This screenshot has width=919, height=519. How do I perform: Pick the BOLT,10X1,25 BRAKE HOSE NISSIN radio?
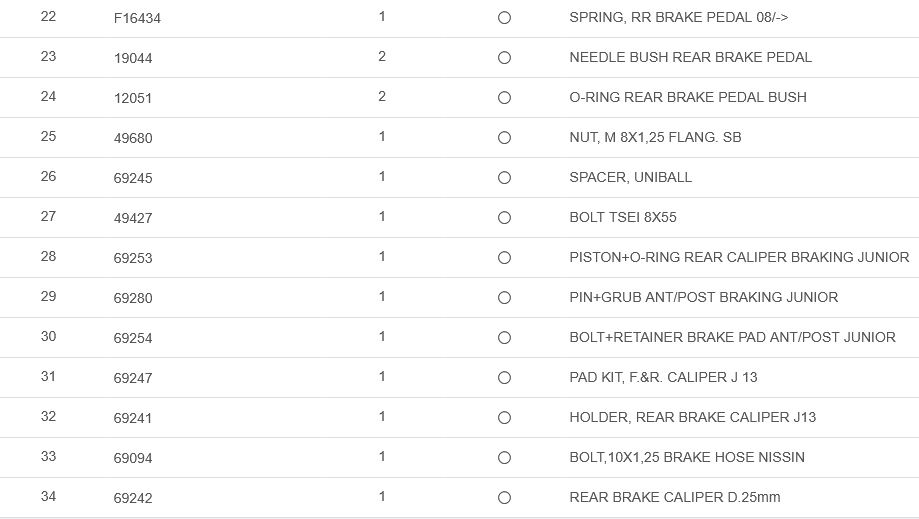pyautogui.click(x=504, y=458)
